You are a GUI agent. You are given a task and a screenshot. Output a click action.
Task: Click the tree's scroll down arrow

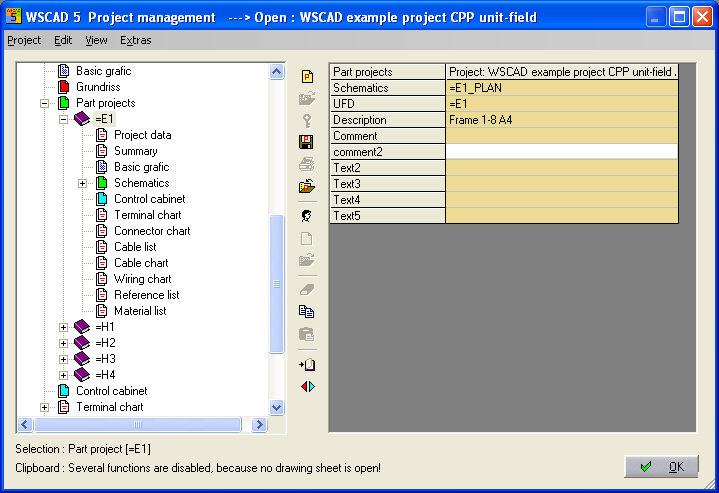coord(277,407)
